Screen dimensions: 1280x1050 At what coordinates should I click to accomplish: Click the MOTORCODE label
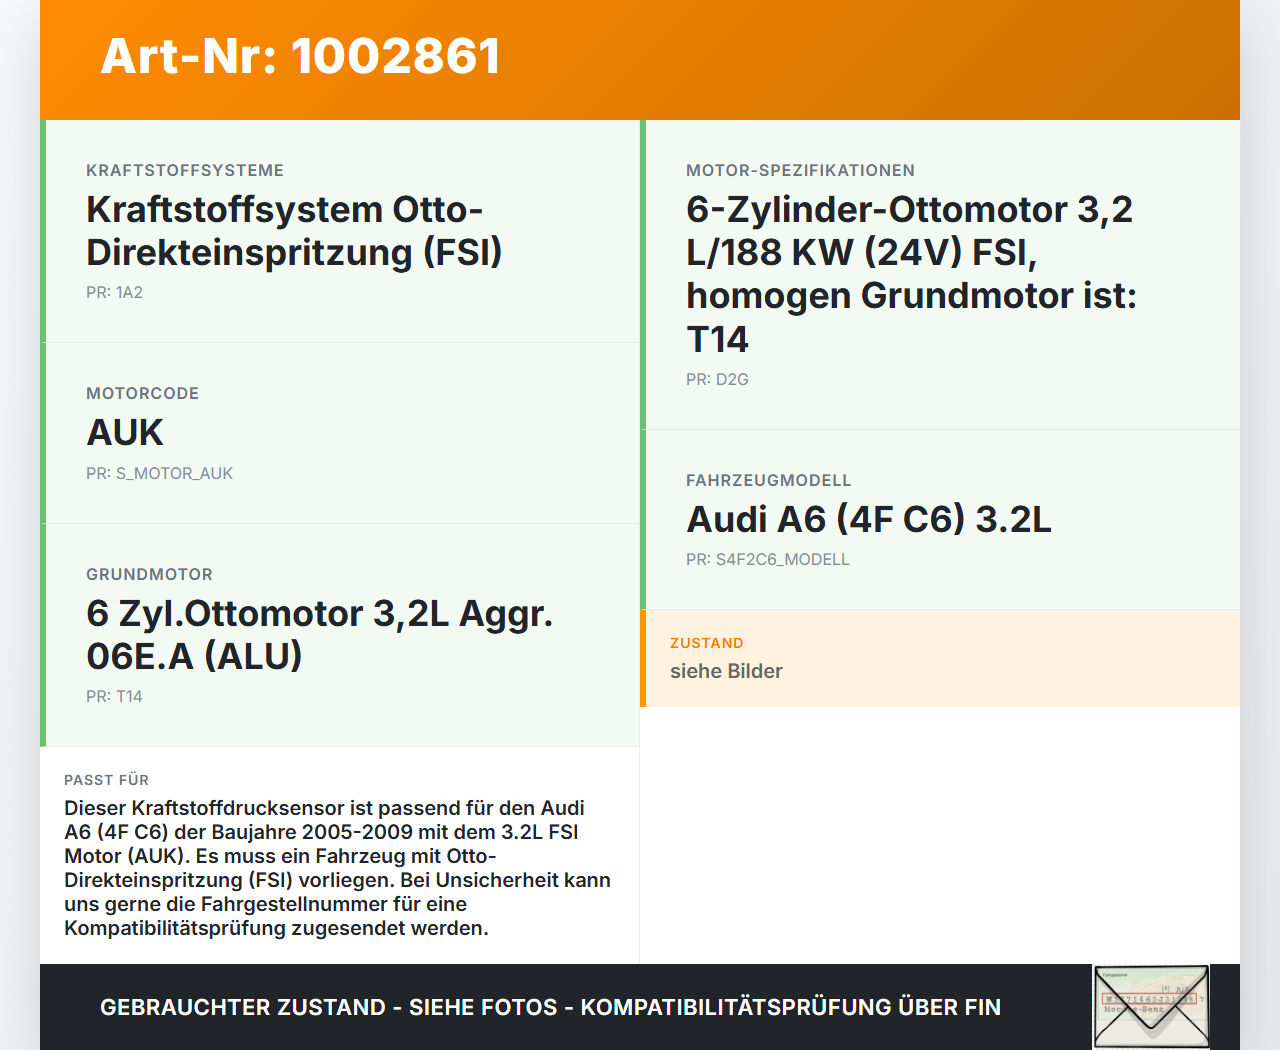point(142,393)
